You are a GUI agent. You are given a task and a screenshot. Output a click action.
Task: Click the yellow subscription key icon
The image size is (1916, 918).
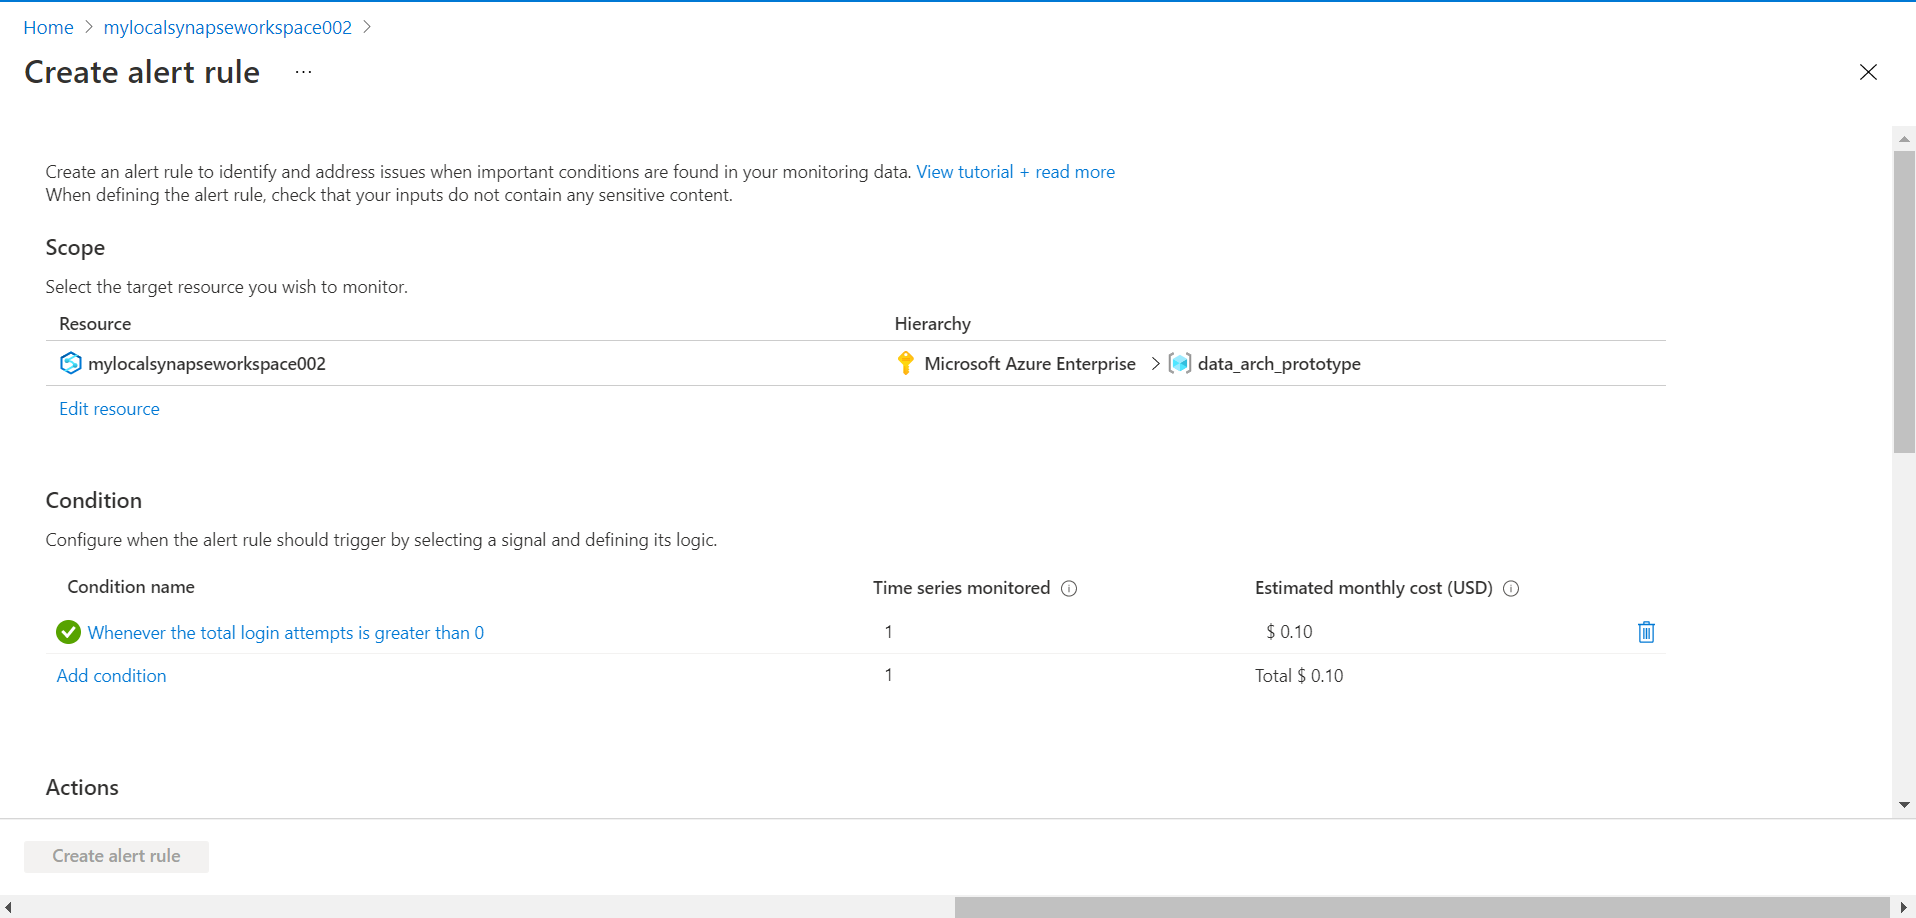click(x=905, y=363)
